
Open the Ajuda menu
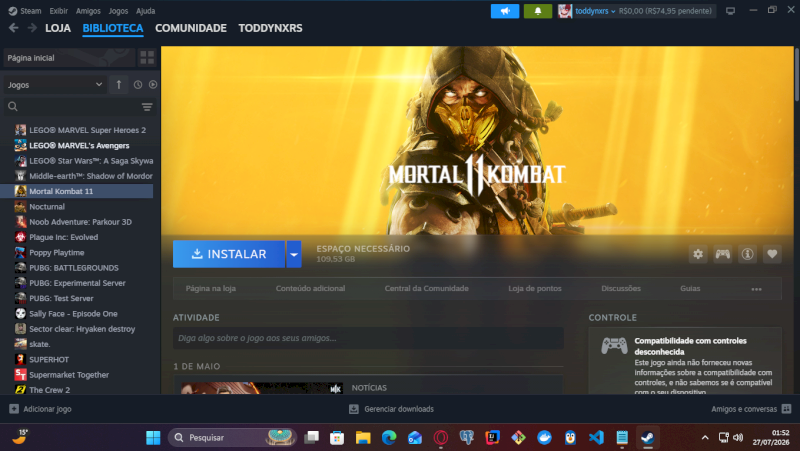(145, 11)
